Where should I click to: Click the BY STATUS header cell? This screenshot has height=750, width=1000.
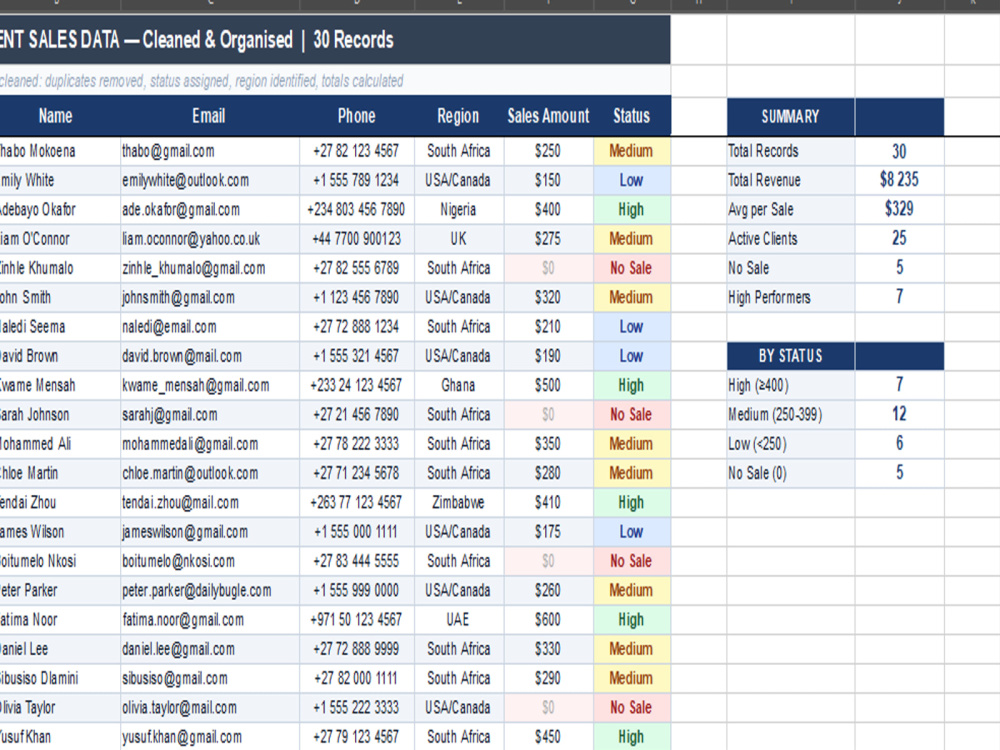[790, 356]
